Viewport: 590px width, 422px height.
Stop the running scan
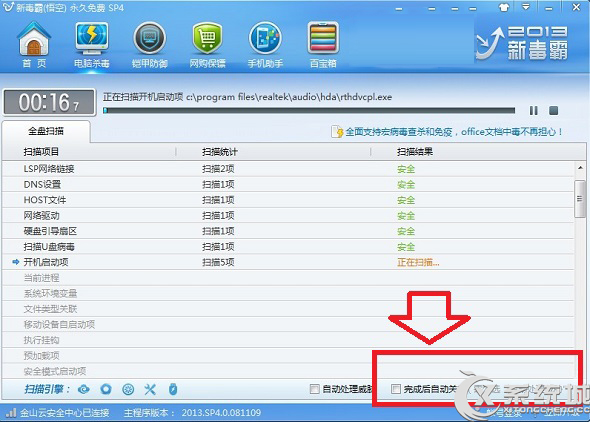(553, 111)
